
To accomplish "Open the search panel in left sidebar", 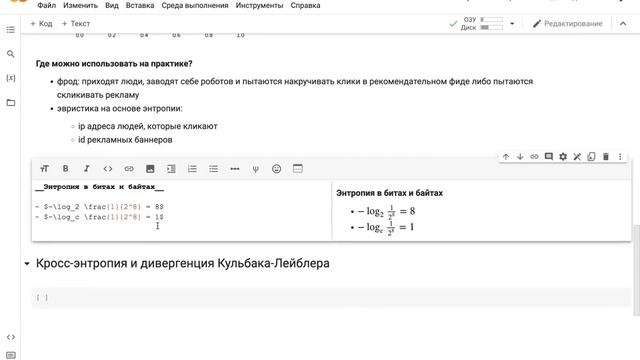I will tap(11, 54).
